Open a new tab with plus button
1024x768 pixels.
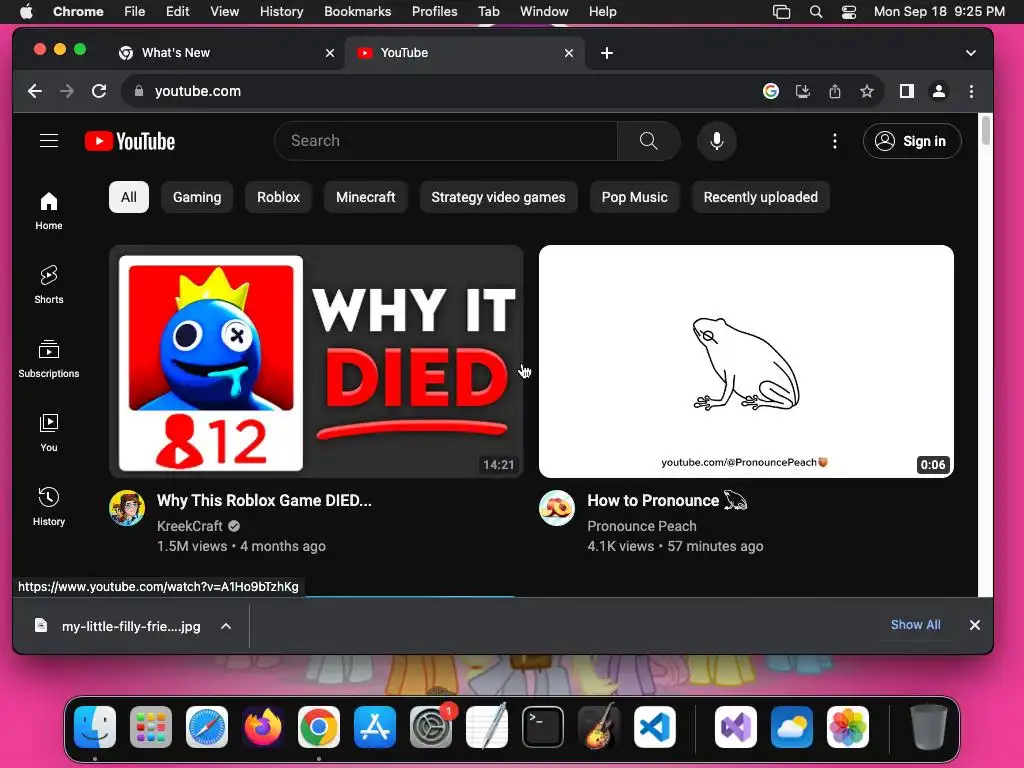(607, 53)
